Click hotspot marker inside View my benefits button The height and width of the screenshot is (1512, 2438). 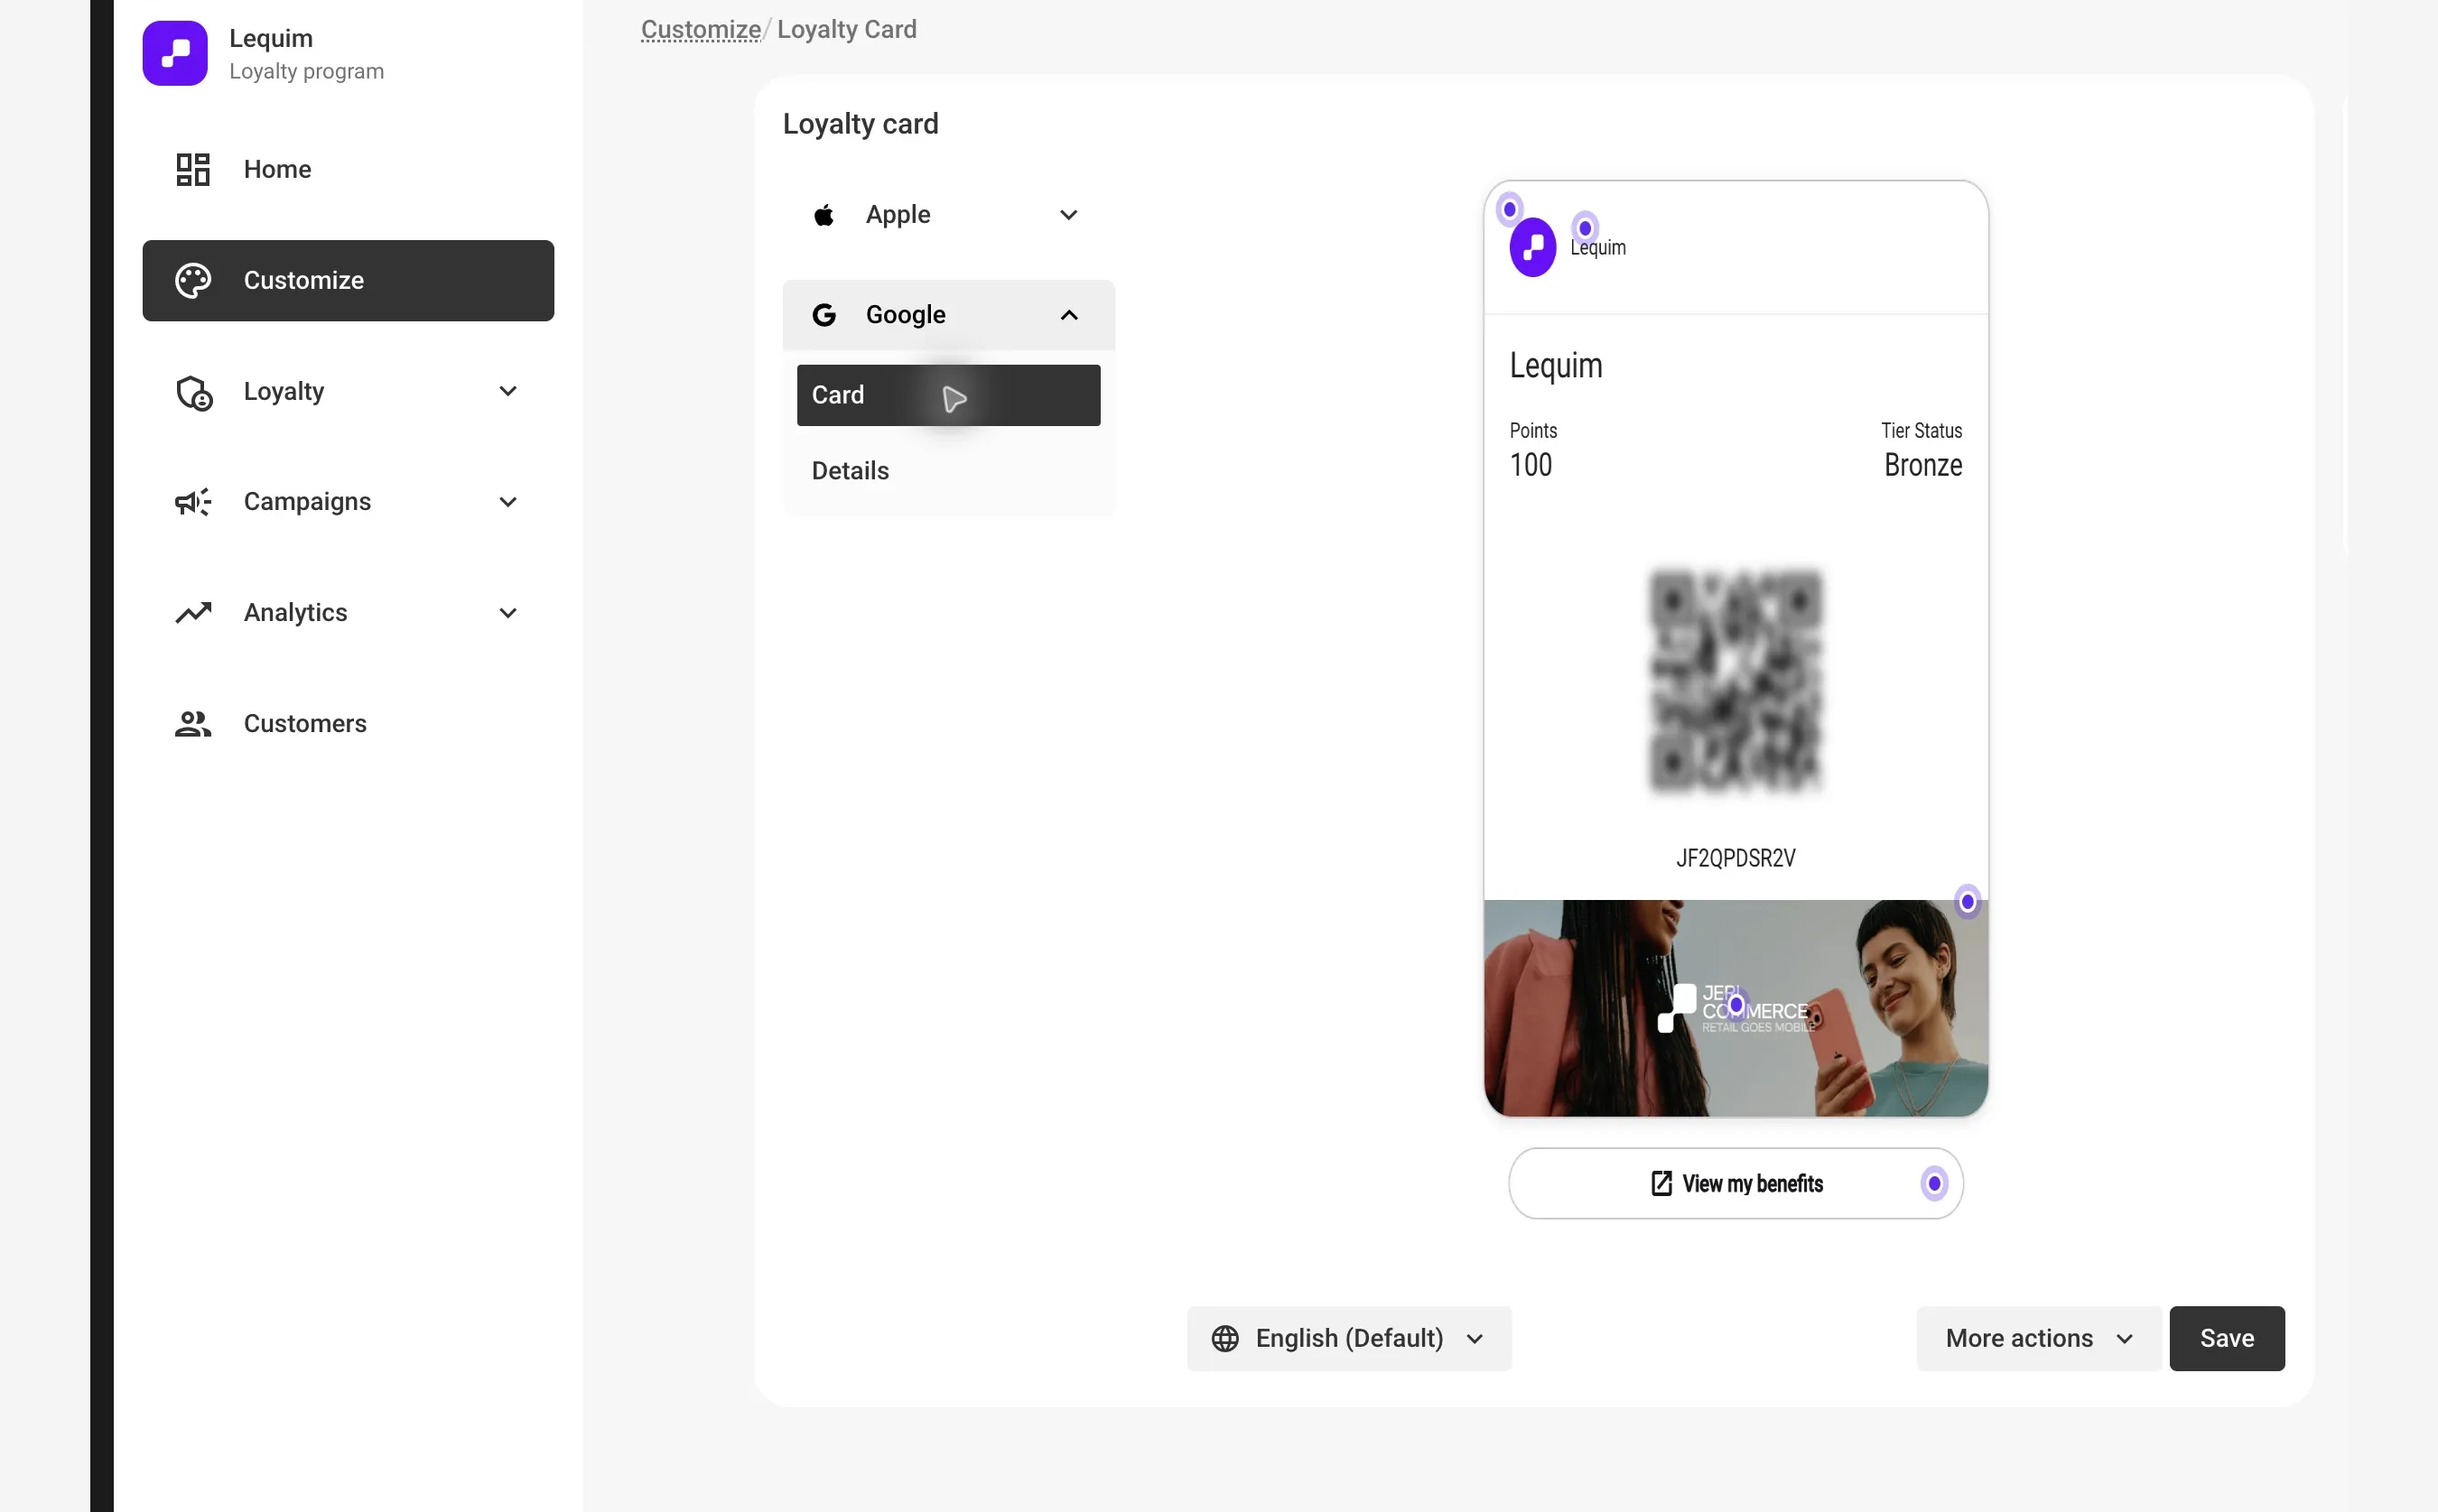(x=1934, y=1183)
